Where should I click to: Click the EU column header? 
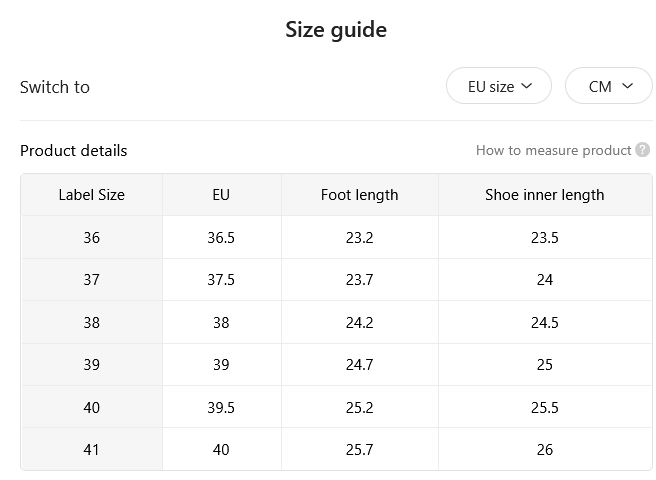click(221, 195)
